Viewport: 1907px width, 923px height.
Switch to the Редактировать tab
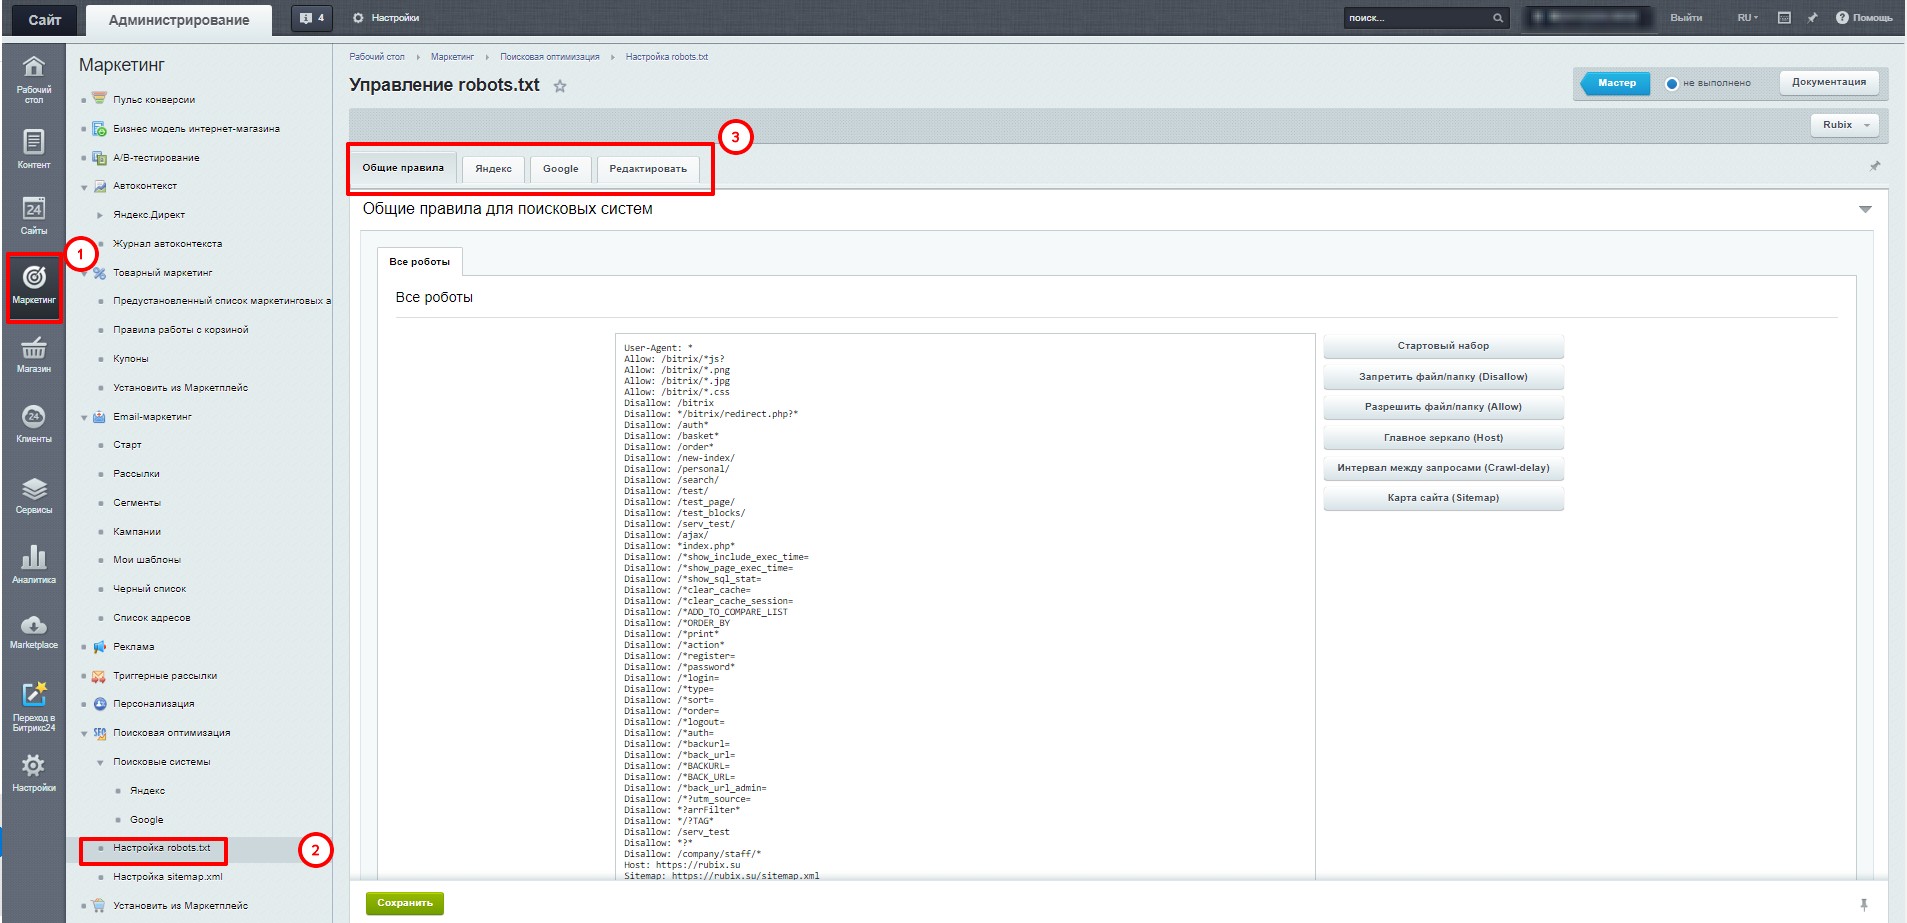(x=647, y=169)
